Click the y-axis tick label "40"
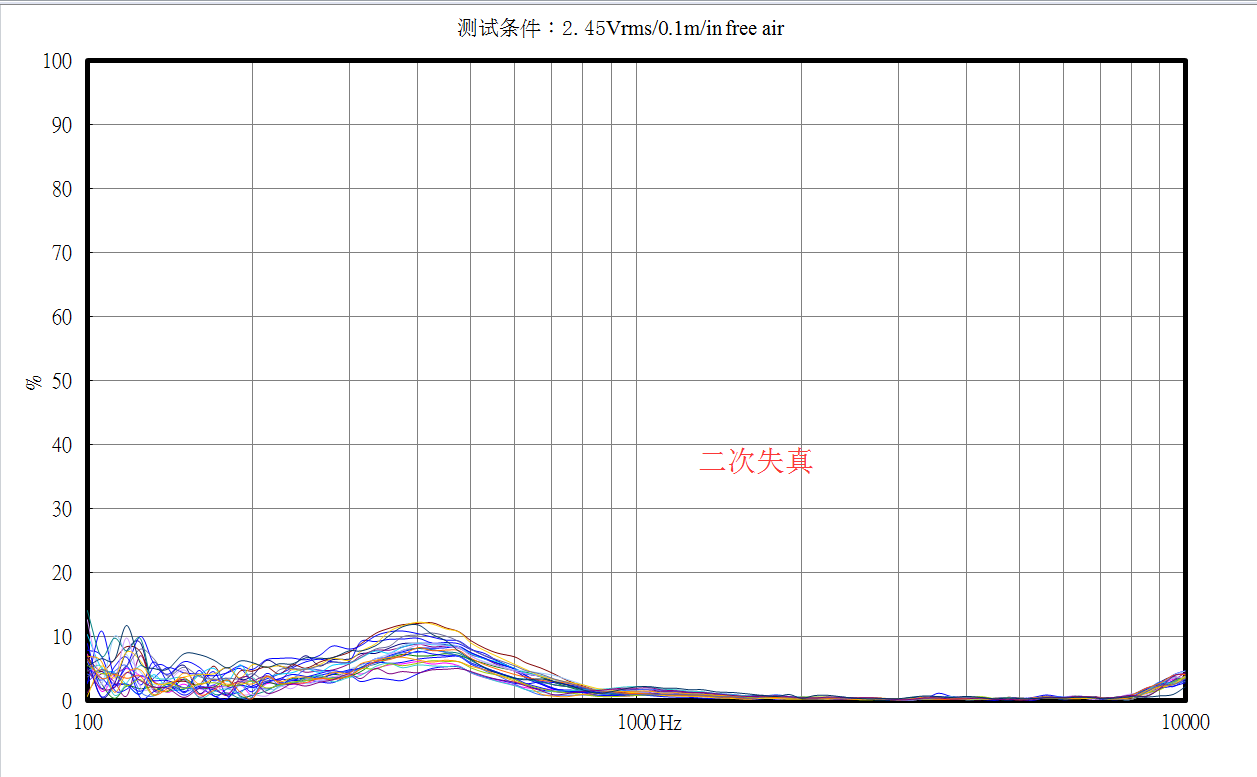The height and width of the screenshot is (777, 1257). [62, 445]
